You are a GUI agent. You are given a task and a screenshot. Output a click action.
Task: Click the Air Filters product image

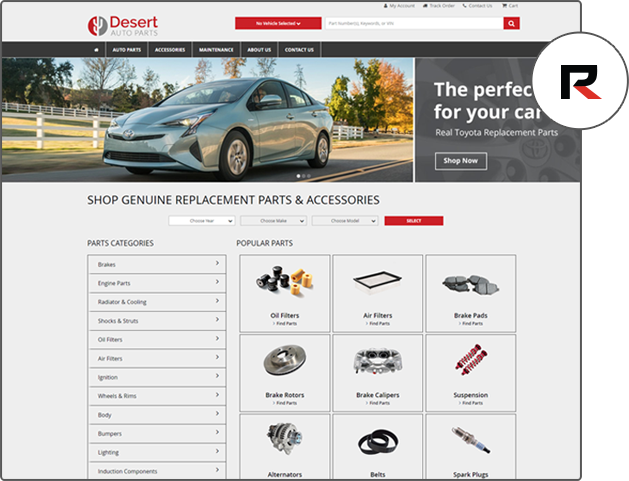coord(378,284)
